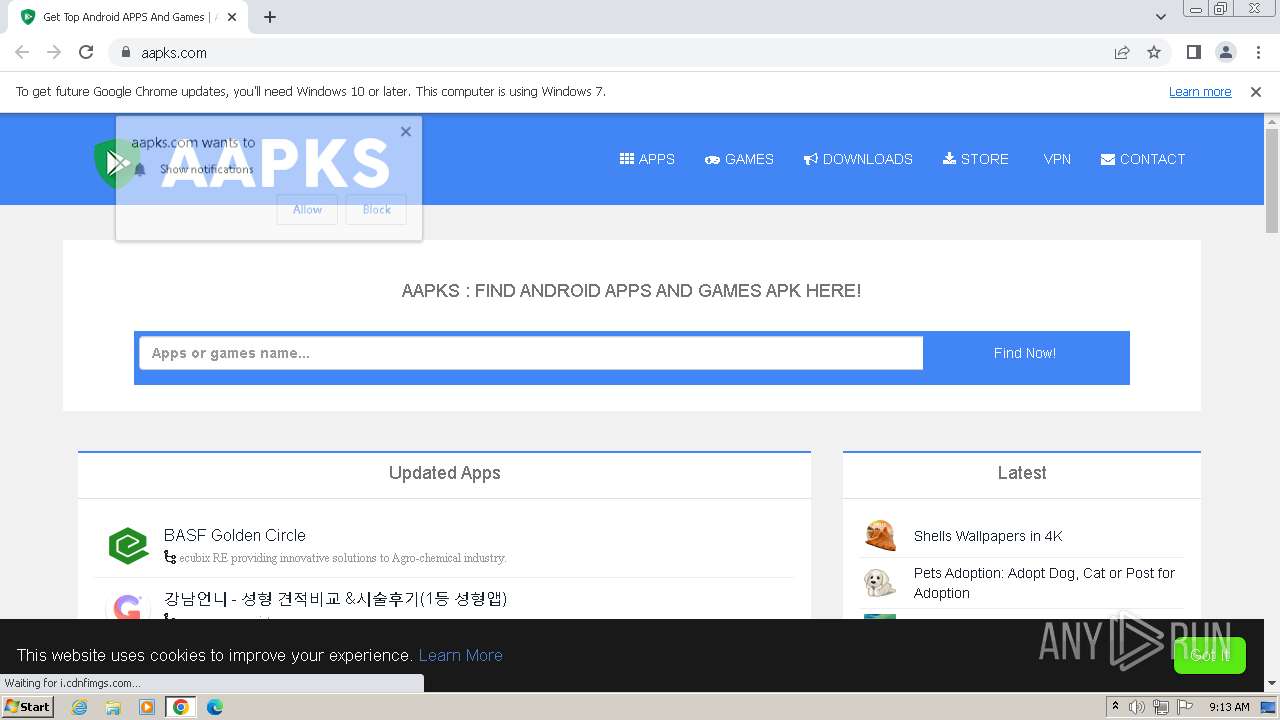Open STORE menu item
This screenshot has width=1280, height=720.
[x=976, y=159]
